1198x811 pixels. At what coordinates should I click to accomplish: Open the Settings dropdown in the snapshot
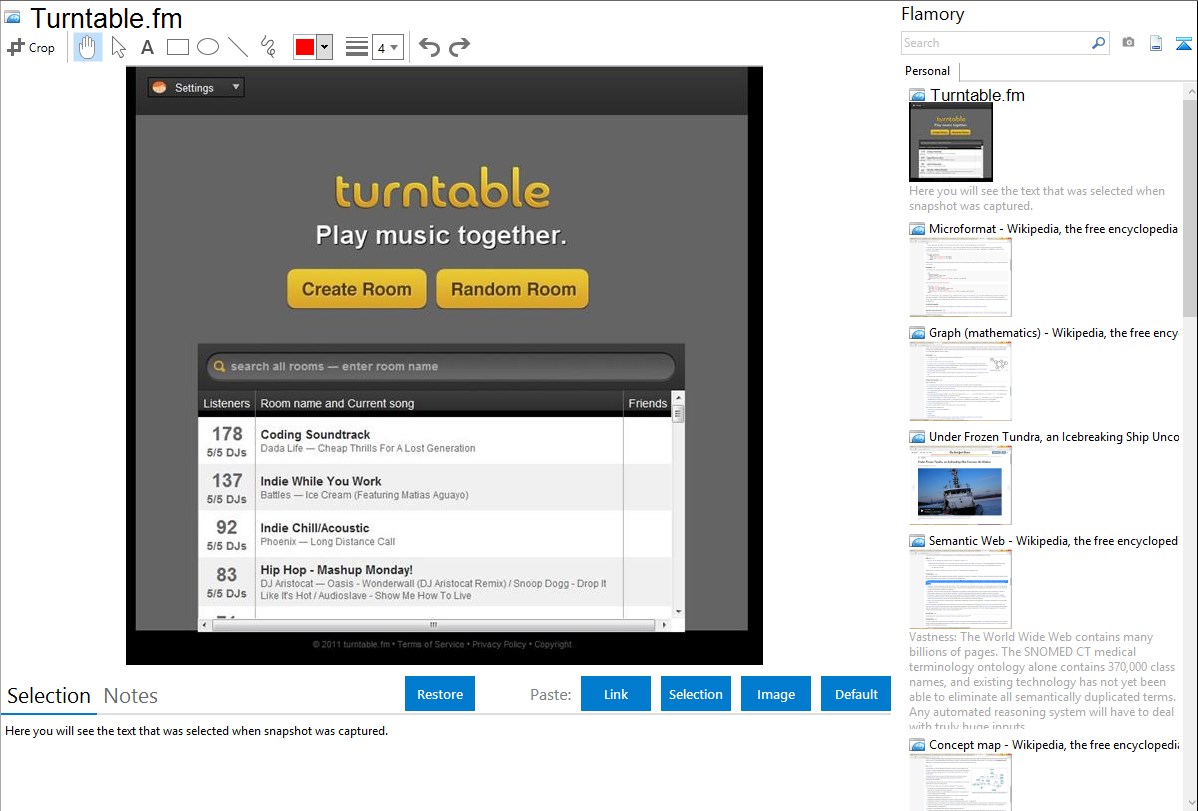coord(196,88)
